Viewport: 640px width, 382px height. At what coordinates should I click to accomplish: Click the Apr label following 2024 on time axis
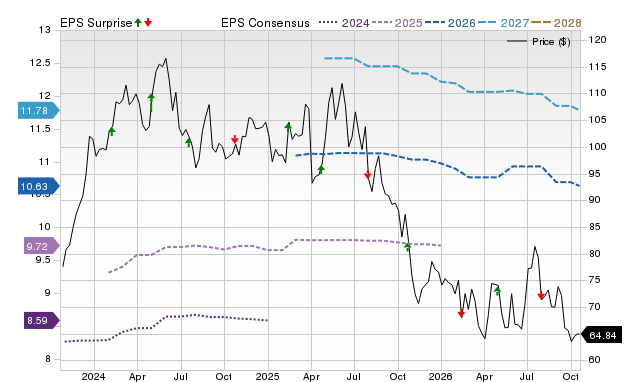(137, 376)
